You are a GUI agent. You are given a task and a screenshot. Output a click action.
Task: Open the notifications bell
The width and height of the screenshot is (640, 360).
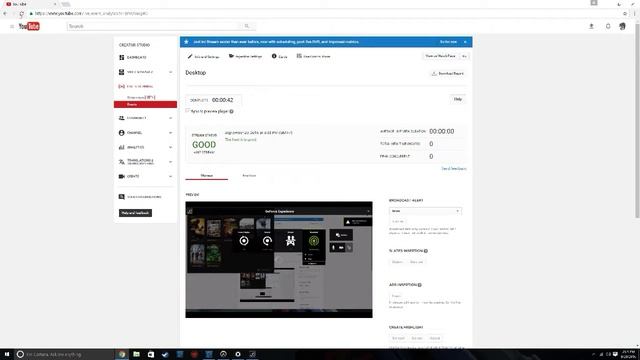click(x=608, y=26)
